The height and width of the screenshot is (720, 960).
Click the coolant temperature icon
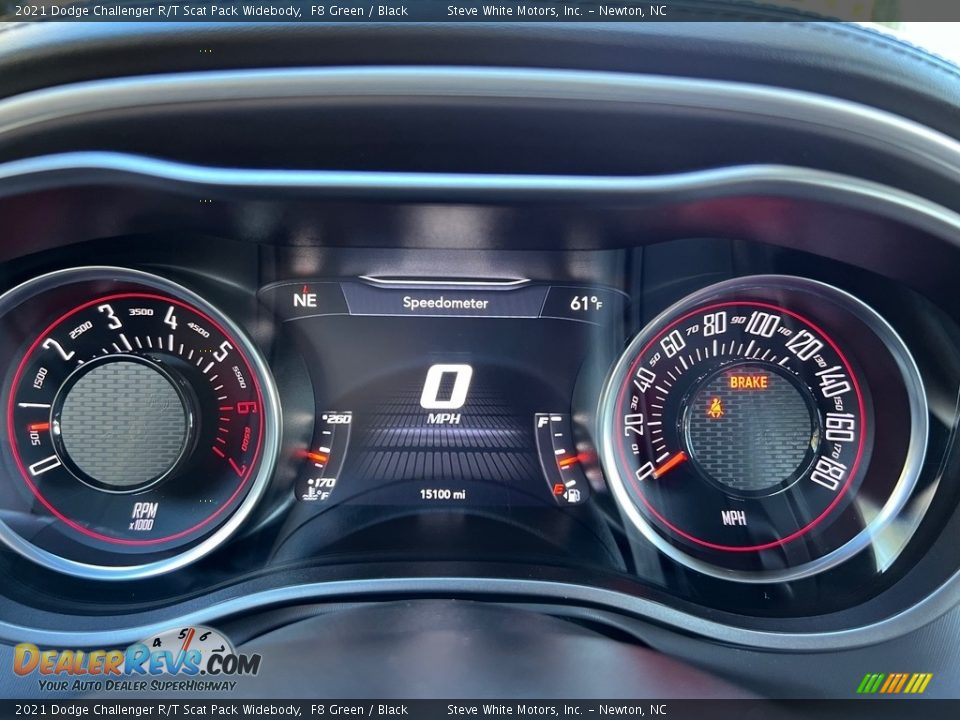(312, 493)
